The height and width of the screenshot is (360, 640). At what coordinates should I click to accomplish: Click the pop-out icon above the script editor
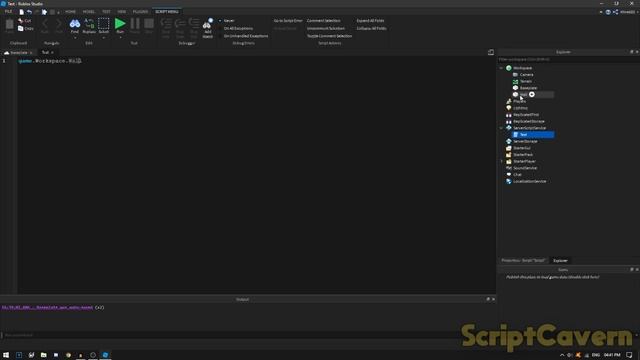491,52
